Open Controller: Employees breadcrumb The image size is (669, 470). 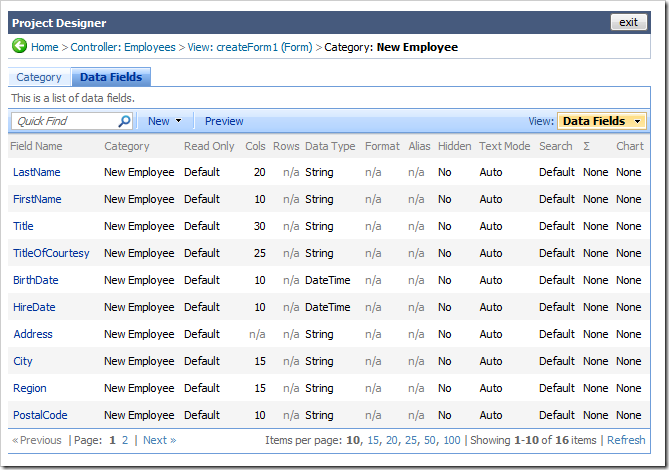click(123, 47)
